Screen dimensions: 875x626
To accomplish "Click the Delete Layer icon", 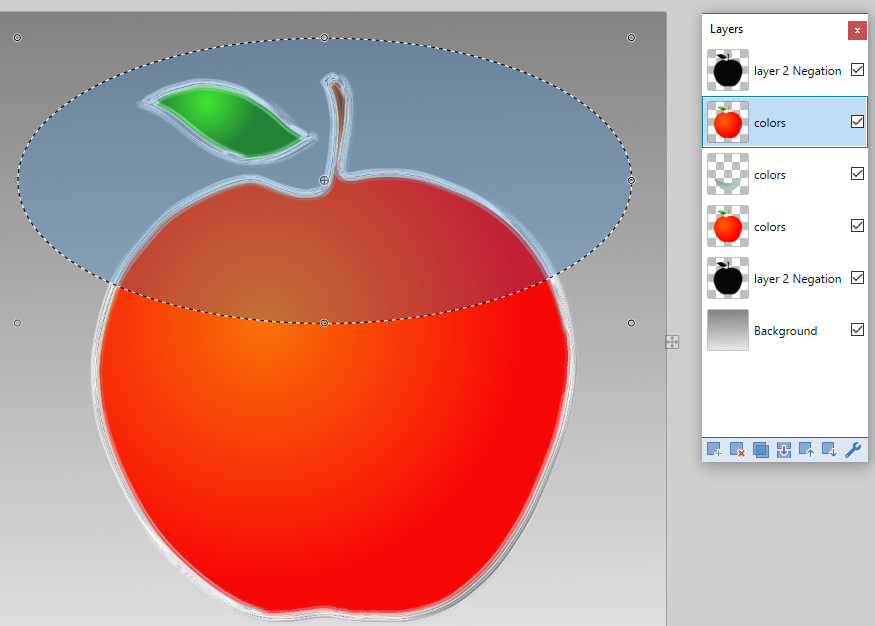I will coord(737,450).
